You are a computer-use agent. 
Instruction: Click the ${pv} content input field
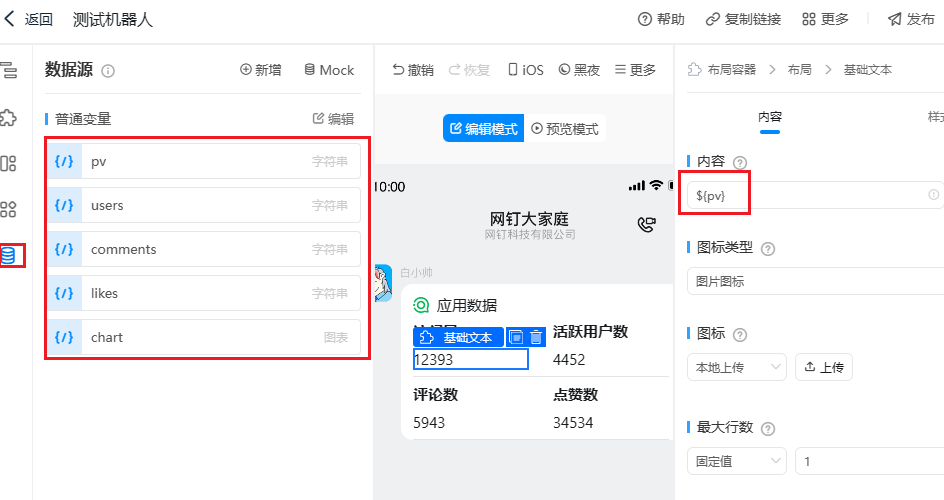[810, 195]
